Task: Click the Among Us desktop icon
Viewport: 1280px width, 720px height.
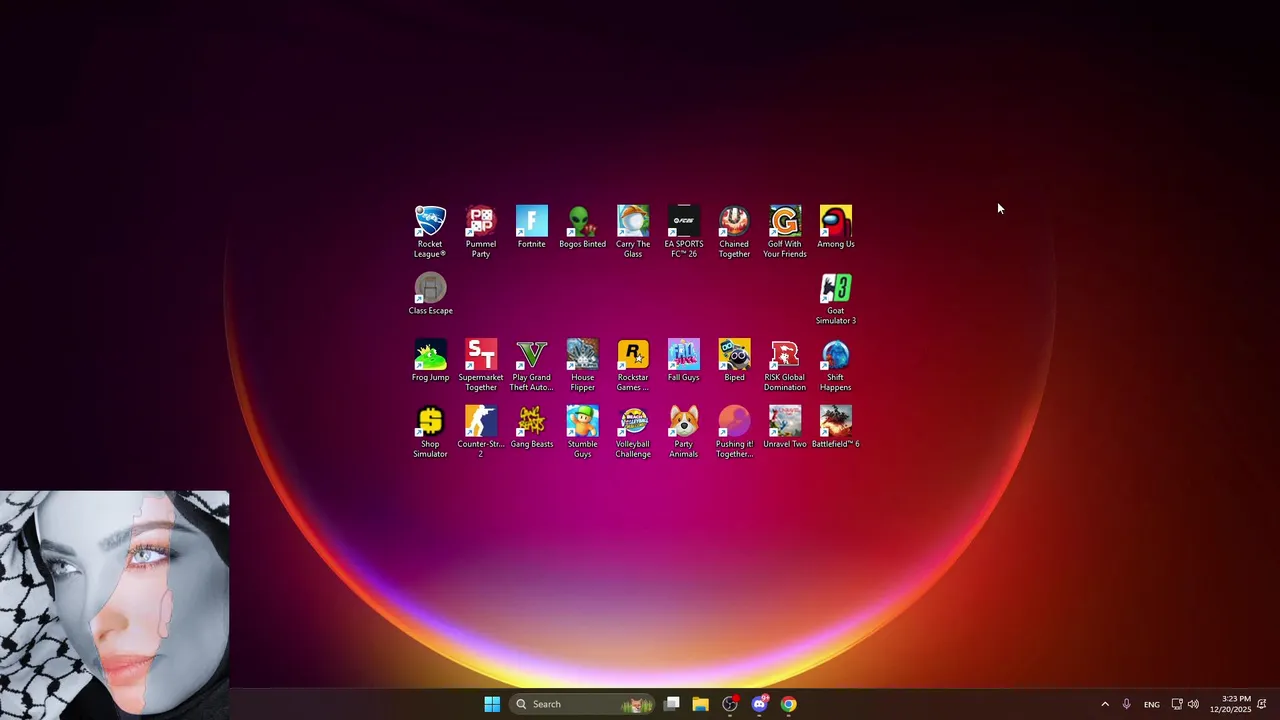Action: [836, 227]
